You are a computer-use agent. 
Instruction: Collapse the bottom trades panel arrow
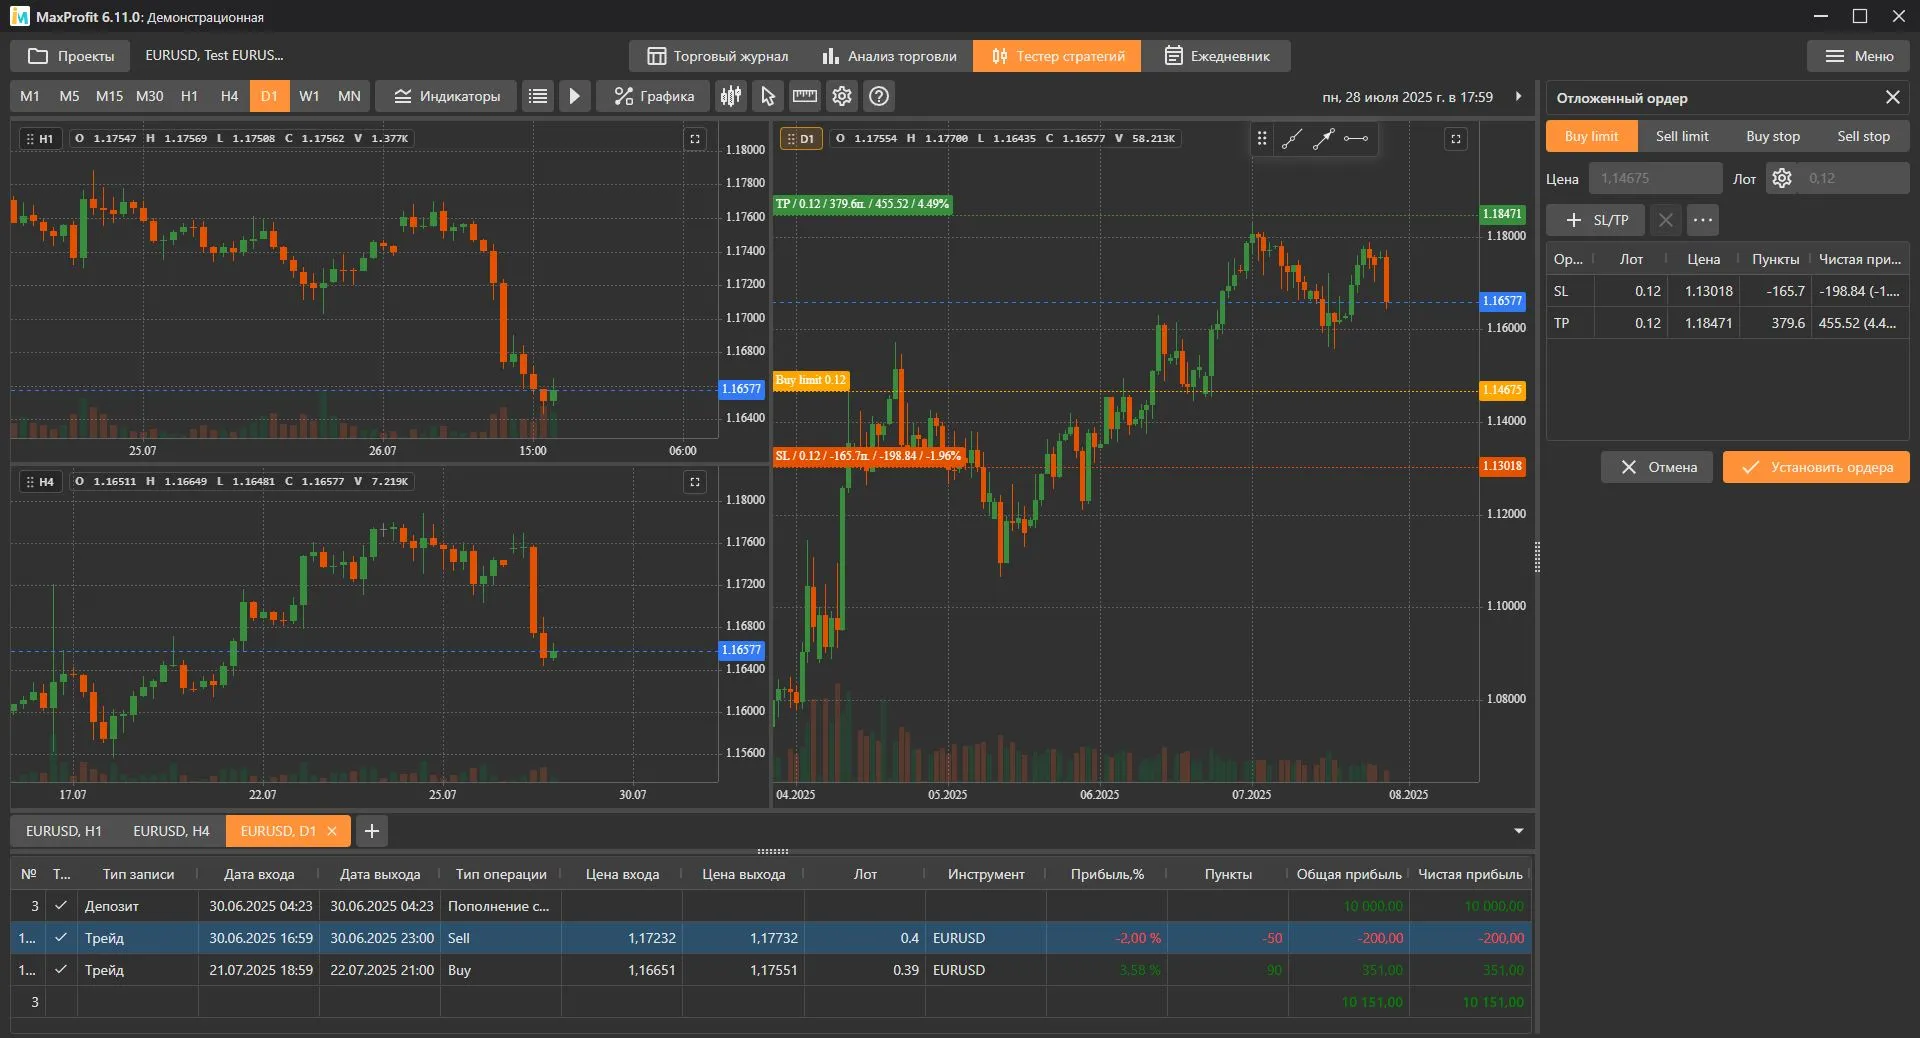1518,831
